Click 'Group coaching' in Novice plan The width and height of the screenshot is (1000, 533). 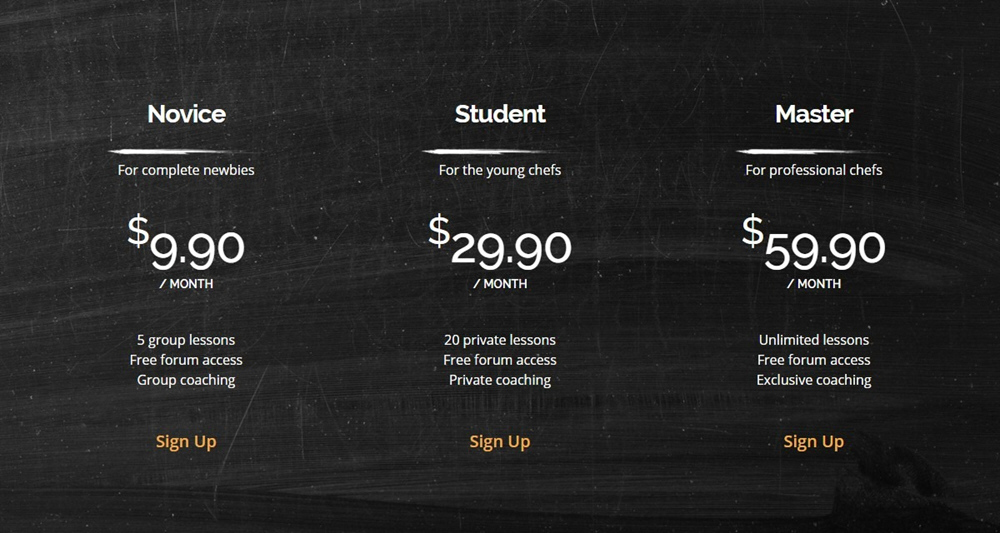186,380
